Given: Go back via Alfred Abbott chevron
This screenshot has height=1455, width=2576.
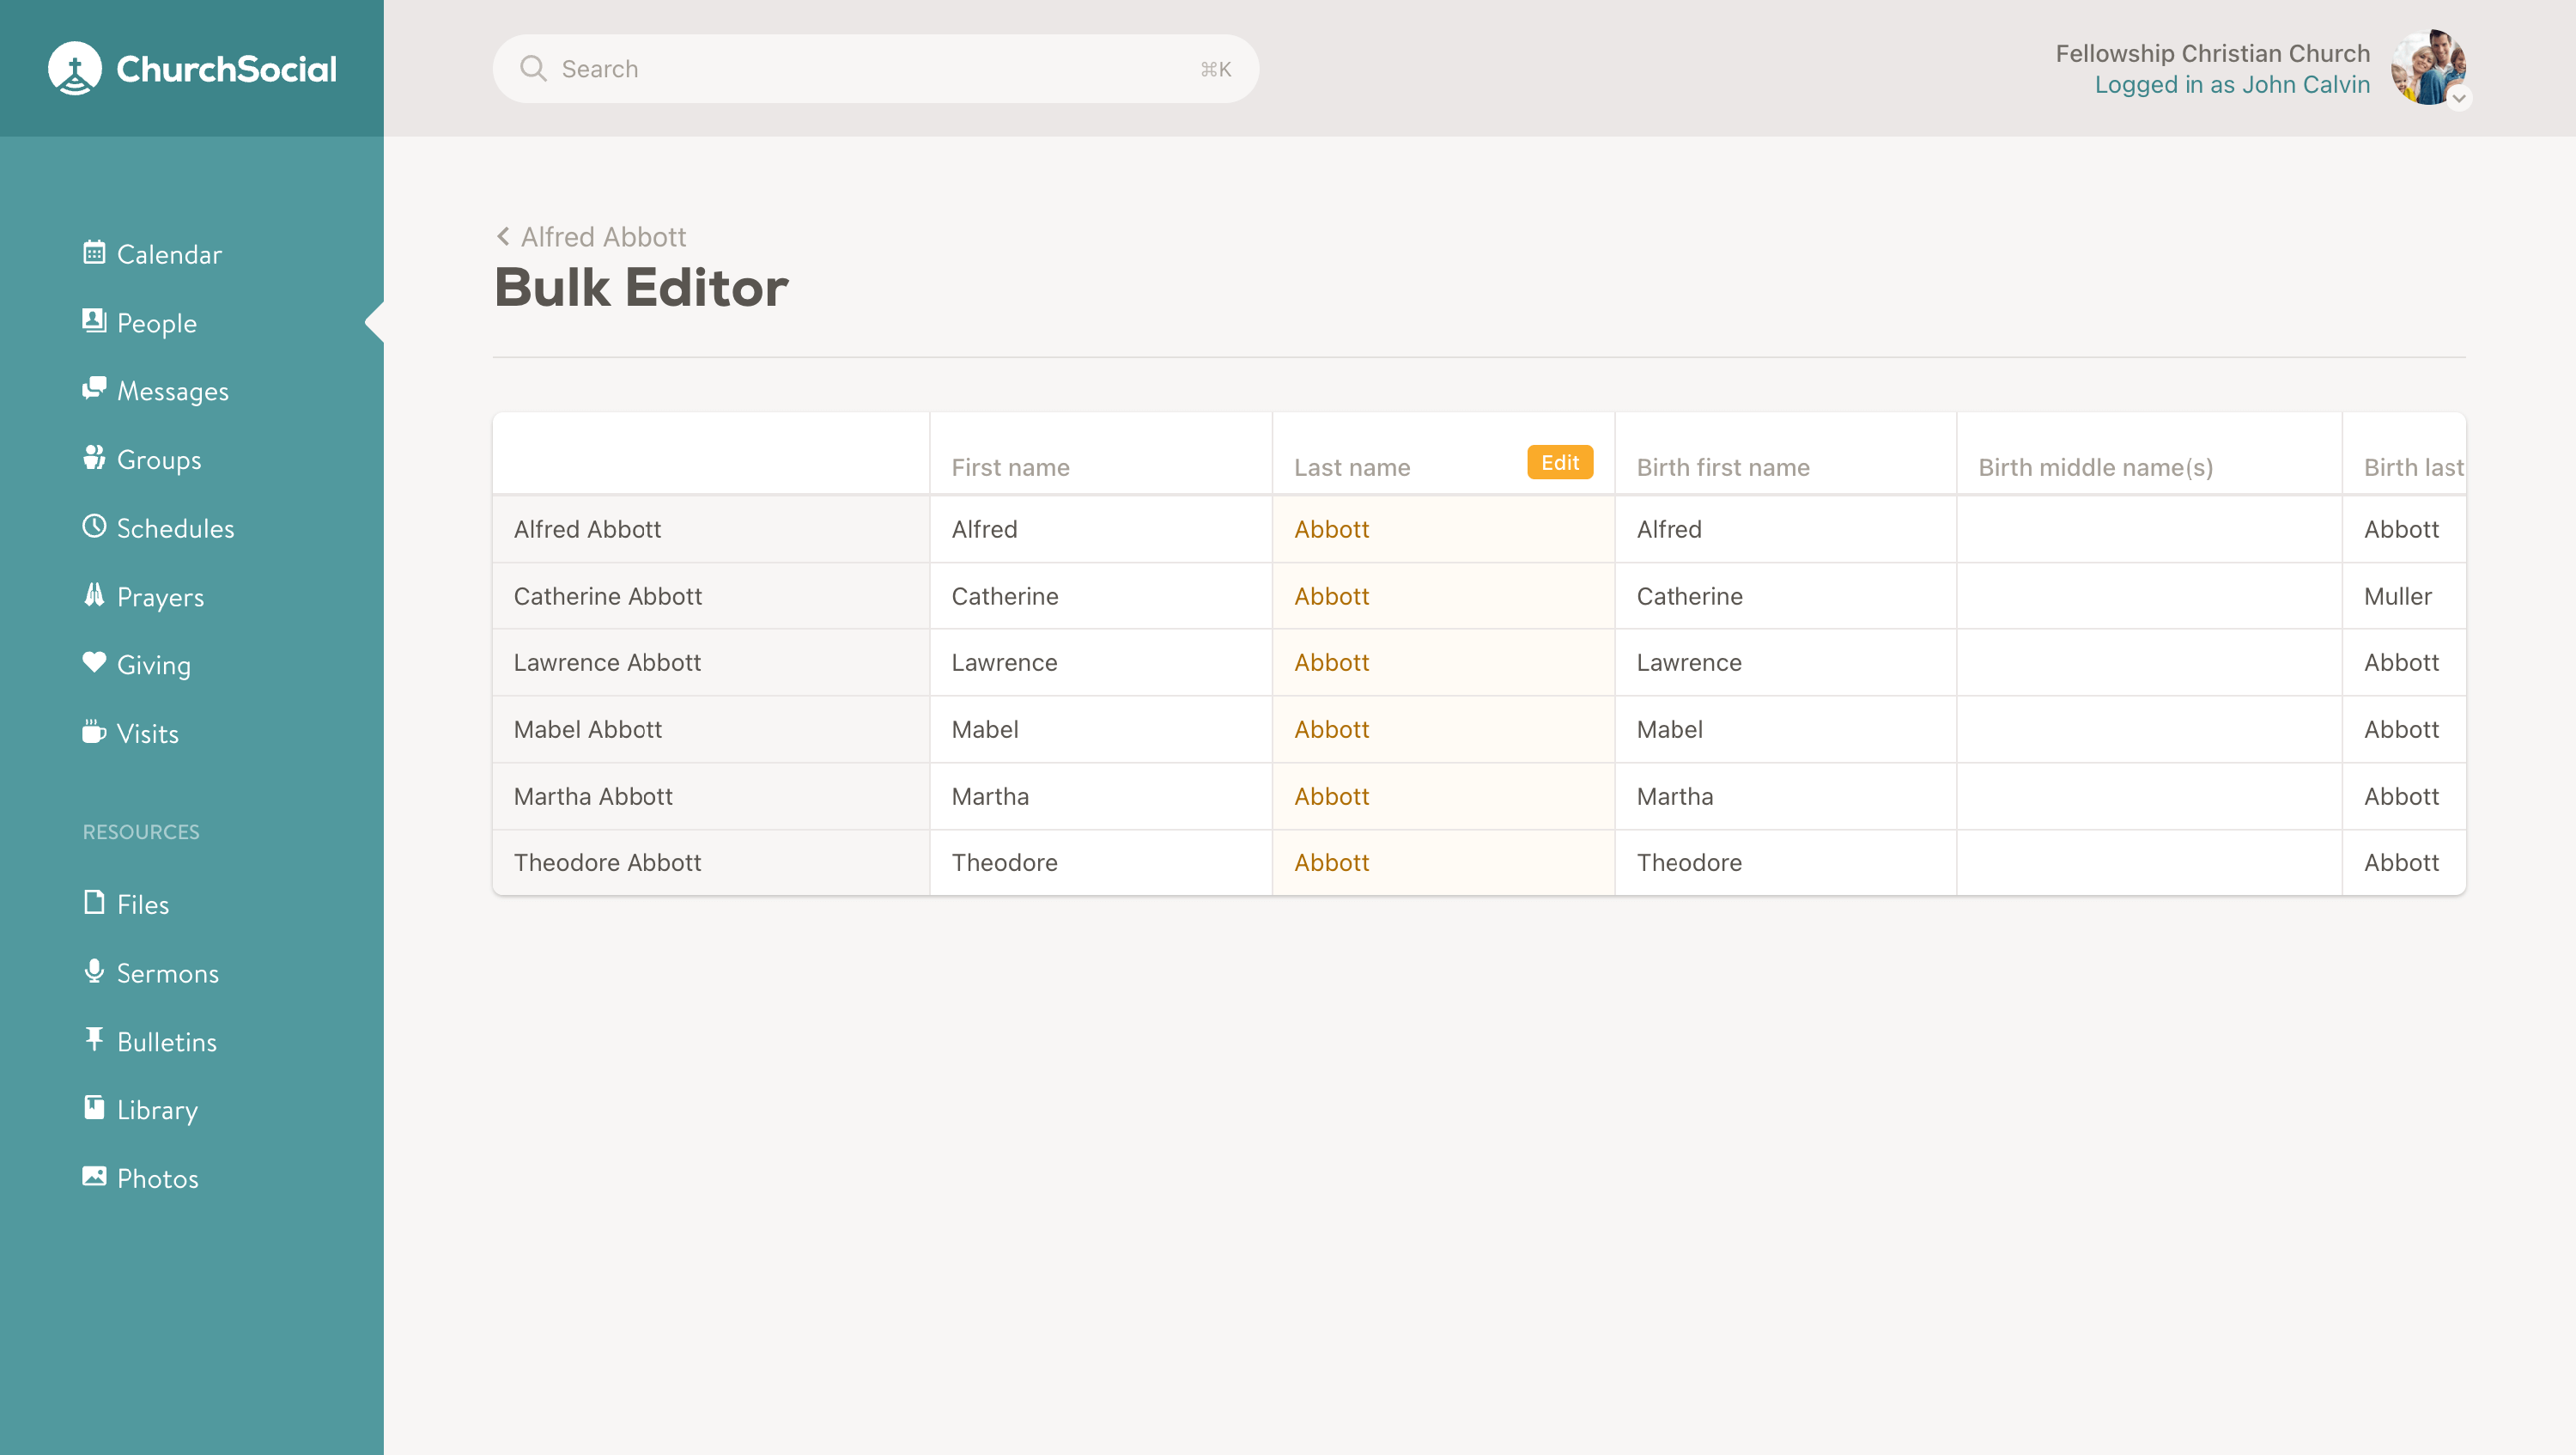Looking at the screenshot, I should (503, 237).
